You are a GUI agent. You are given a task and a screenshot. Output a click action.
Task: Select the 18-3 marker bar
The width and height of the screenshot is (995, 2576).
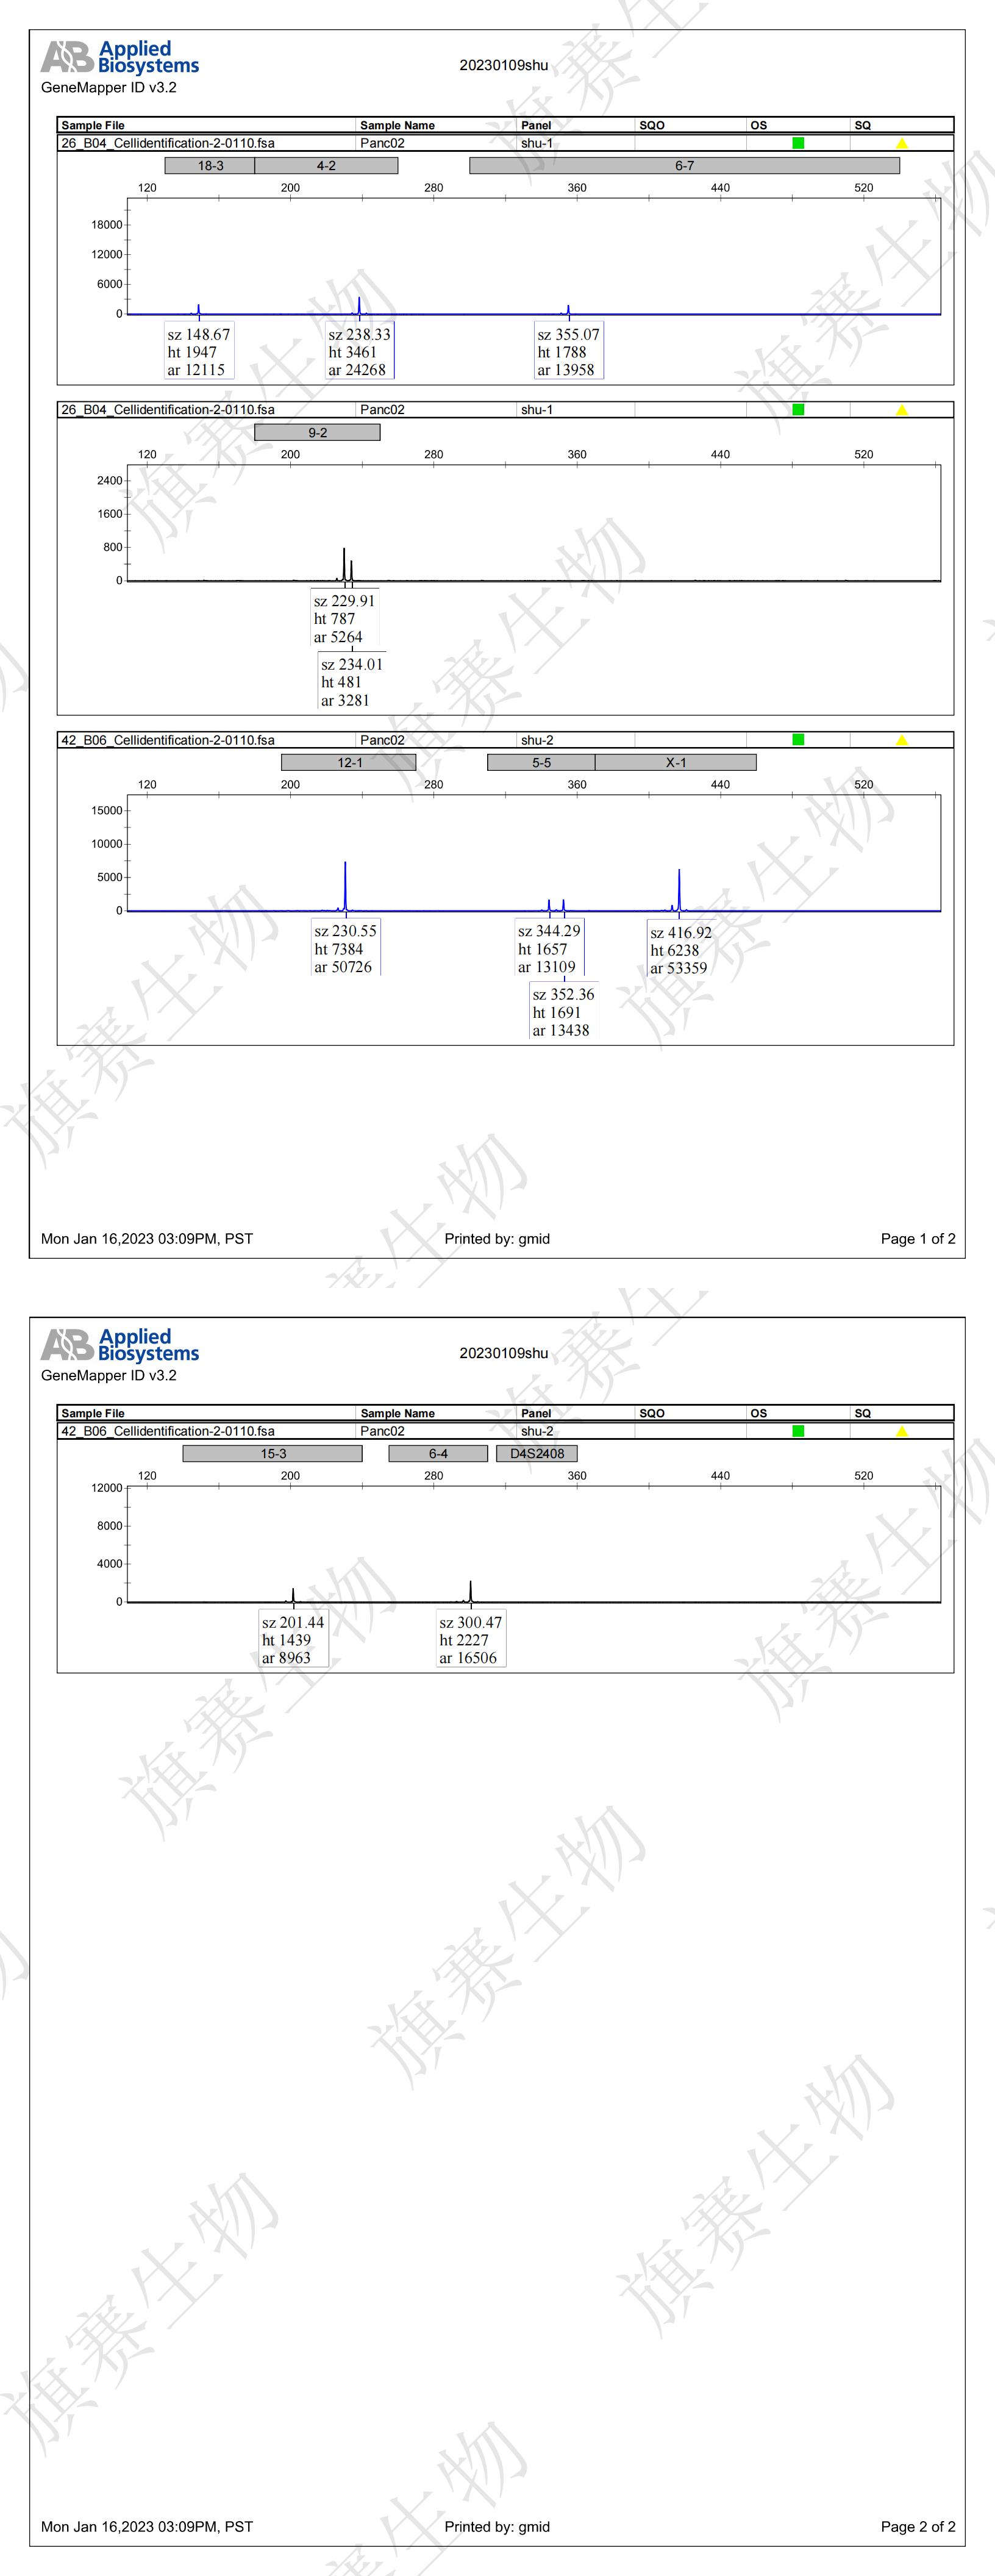tap(210, 166)
